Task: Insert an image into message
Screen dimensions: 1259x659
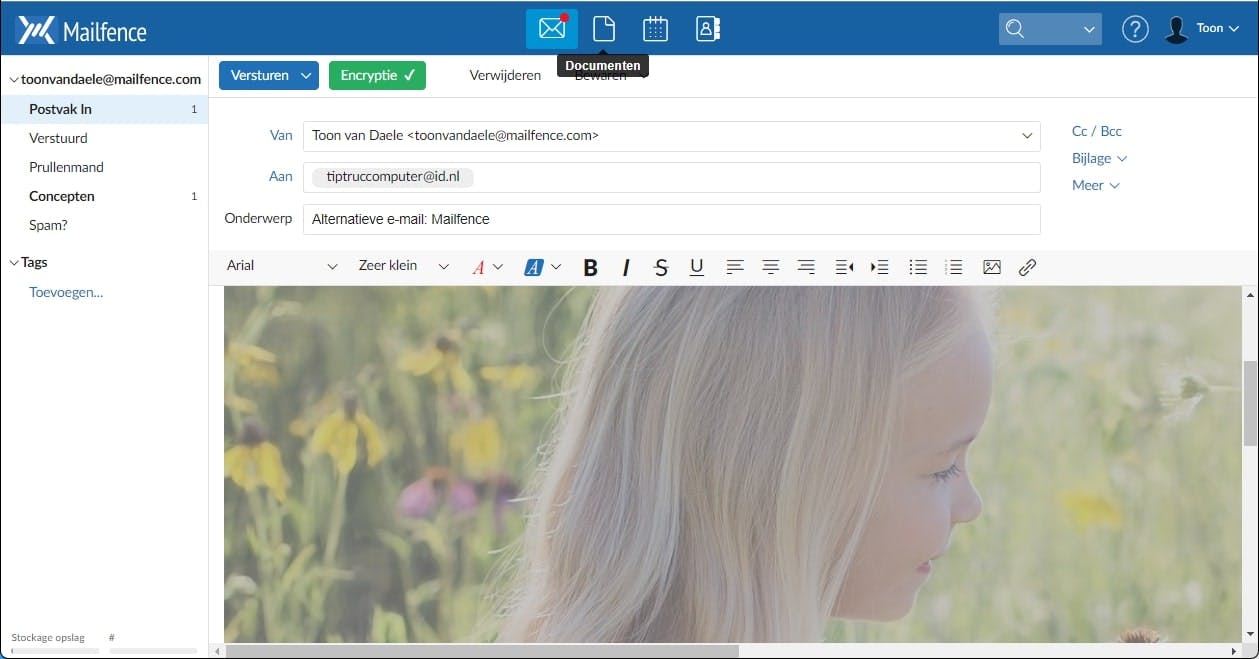Action: pos(992,267)
